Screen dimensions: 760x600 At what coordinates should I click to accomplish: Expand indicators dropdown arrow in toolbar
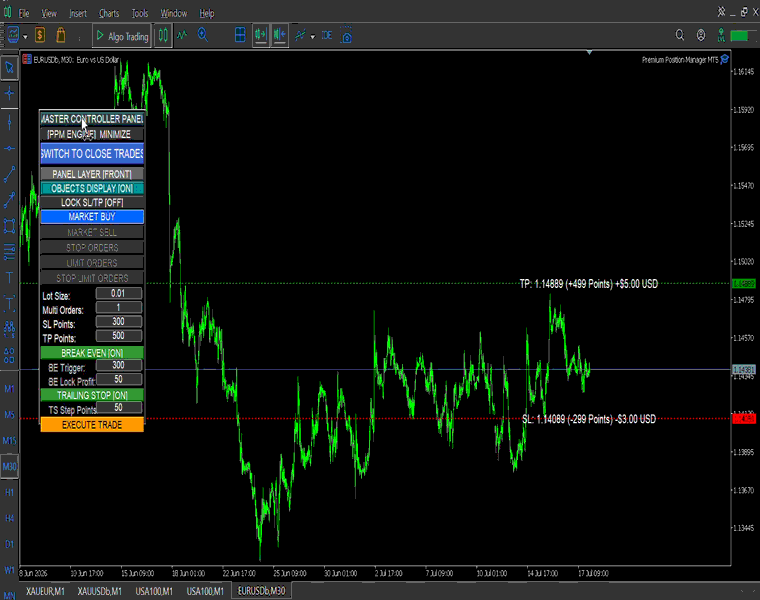pyautogui.click(x=313, y=36)
